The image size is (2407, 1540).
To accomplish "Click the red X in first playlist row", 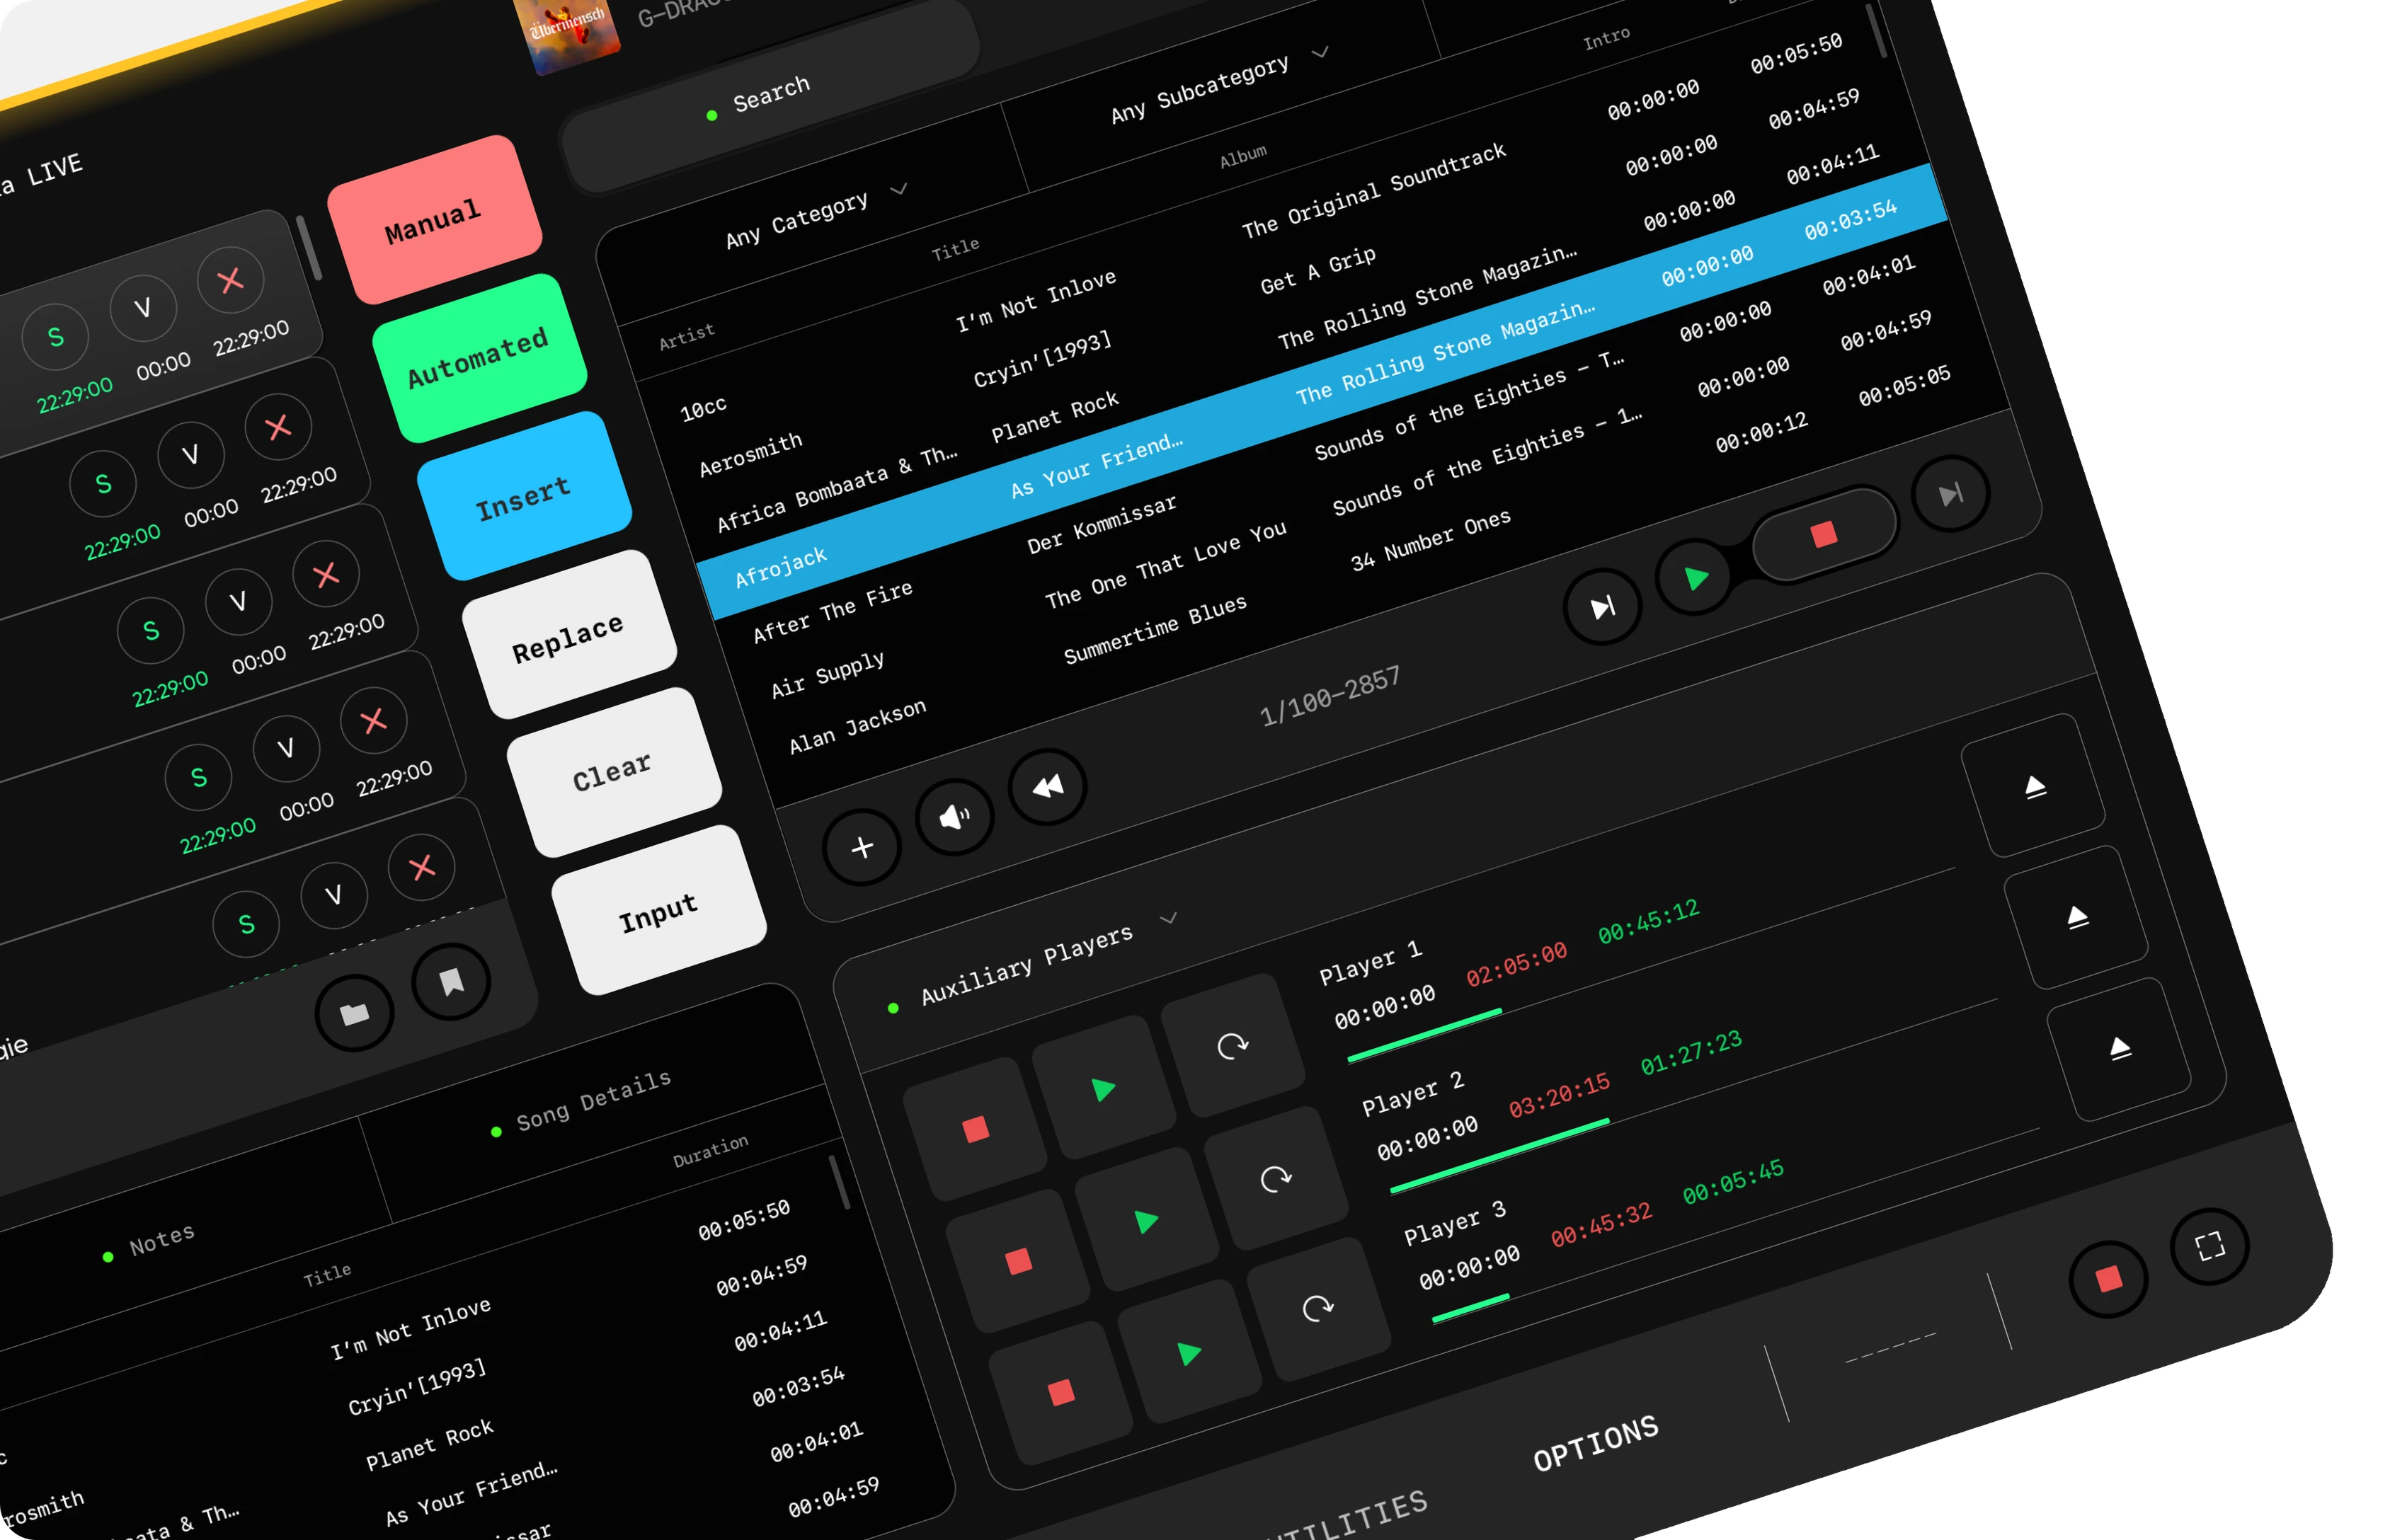I will coord(230,280).
